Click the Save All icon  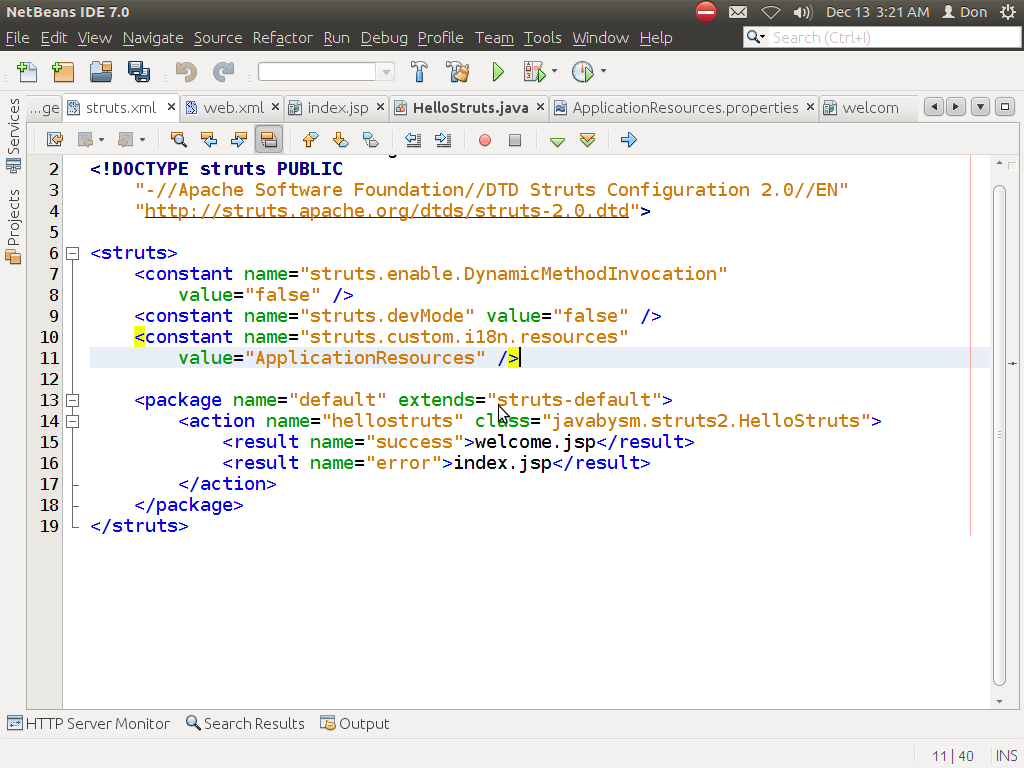coord(139,71)
